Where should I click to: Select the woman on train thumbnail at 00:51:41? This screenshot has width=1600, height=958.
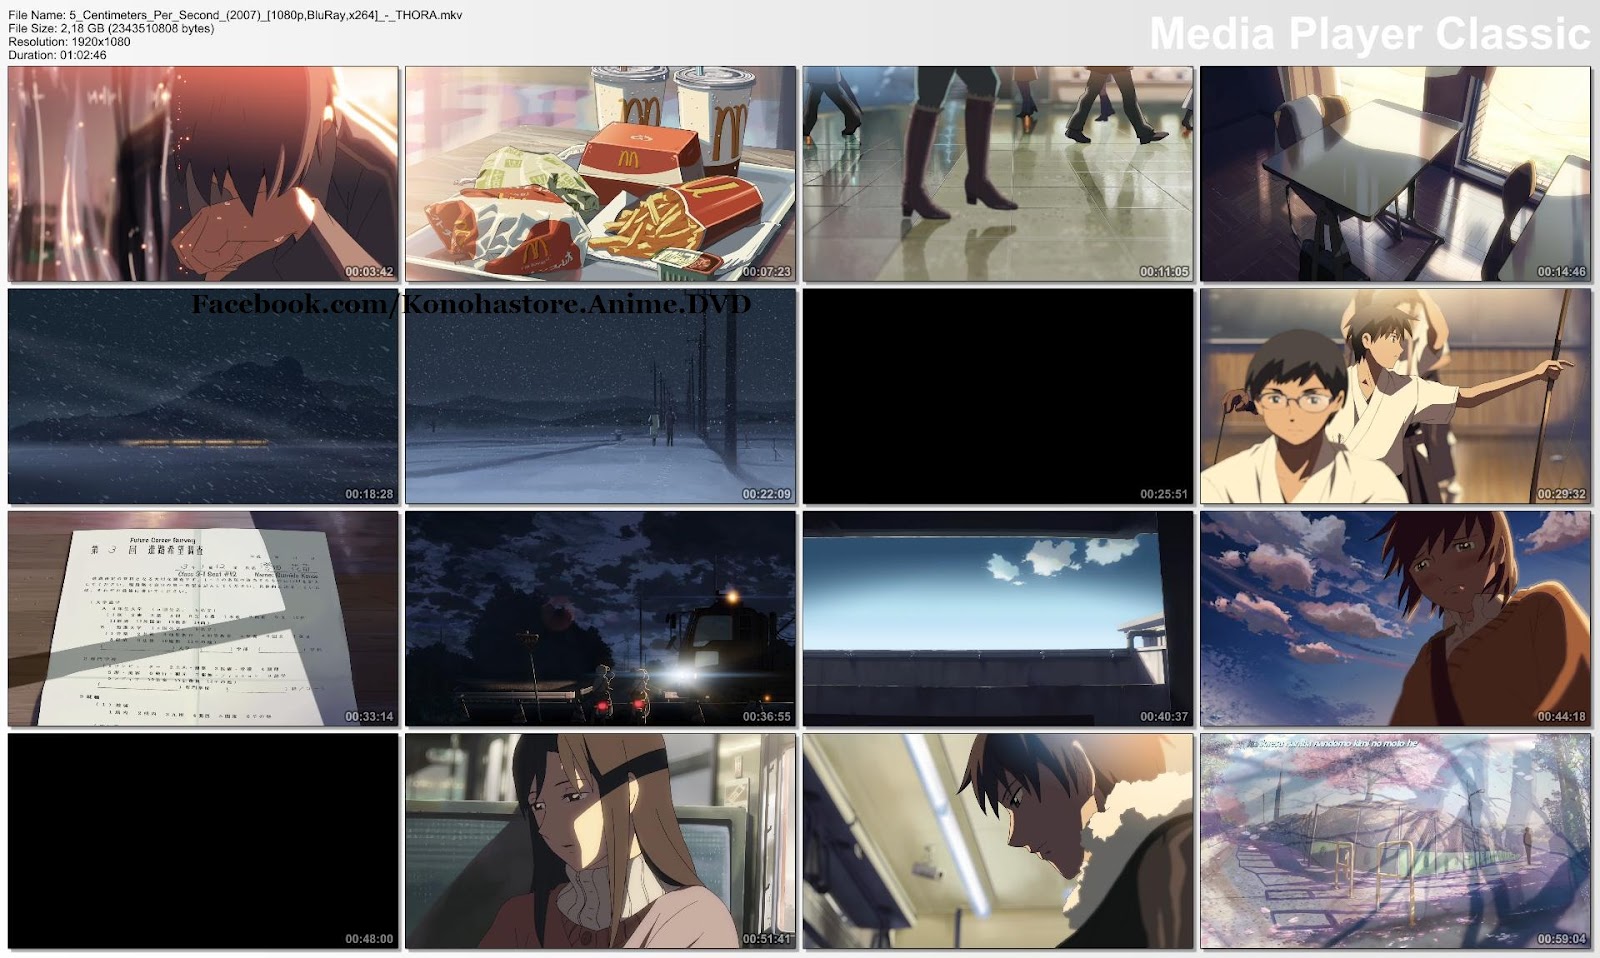[x=600, y=841]
